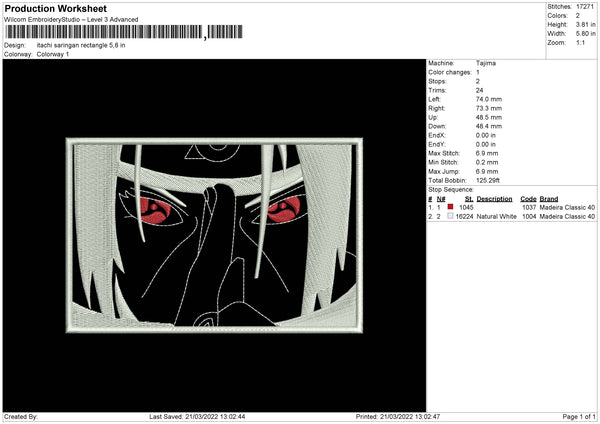
Task: Click the Trims value '24'
Action: tap(479, 90)
